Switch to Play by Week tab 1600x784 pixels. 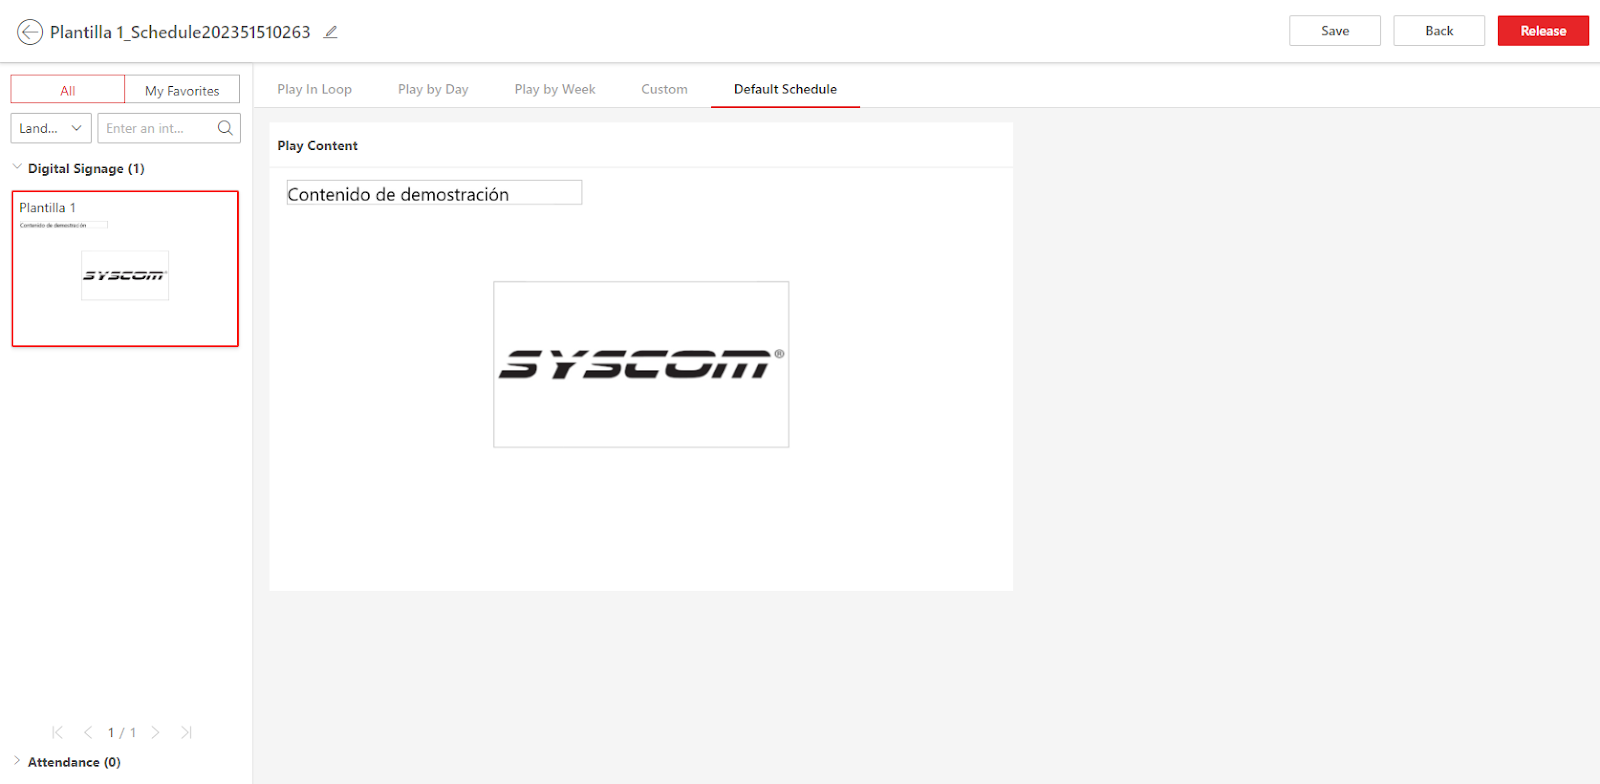coord(555,89)
